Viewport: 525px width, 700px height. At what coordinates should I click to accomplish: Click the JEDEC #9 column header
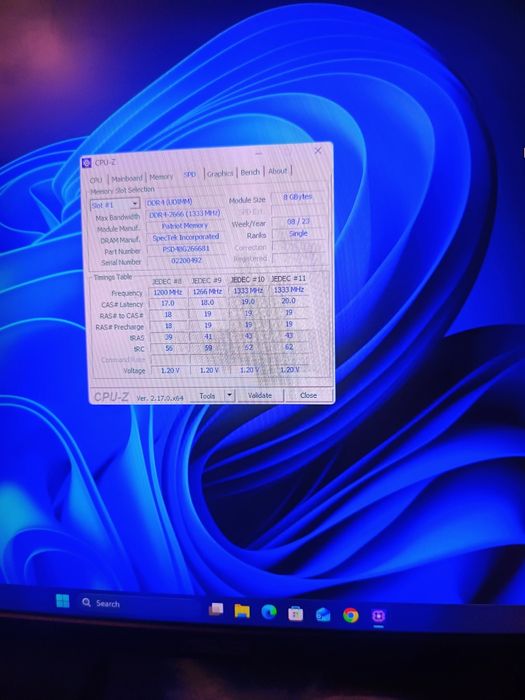coord(206,280)
